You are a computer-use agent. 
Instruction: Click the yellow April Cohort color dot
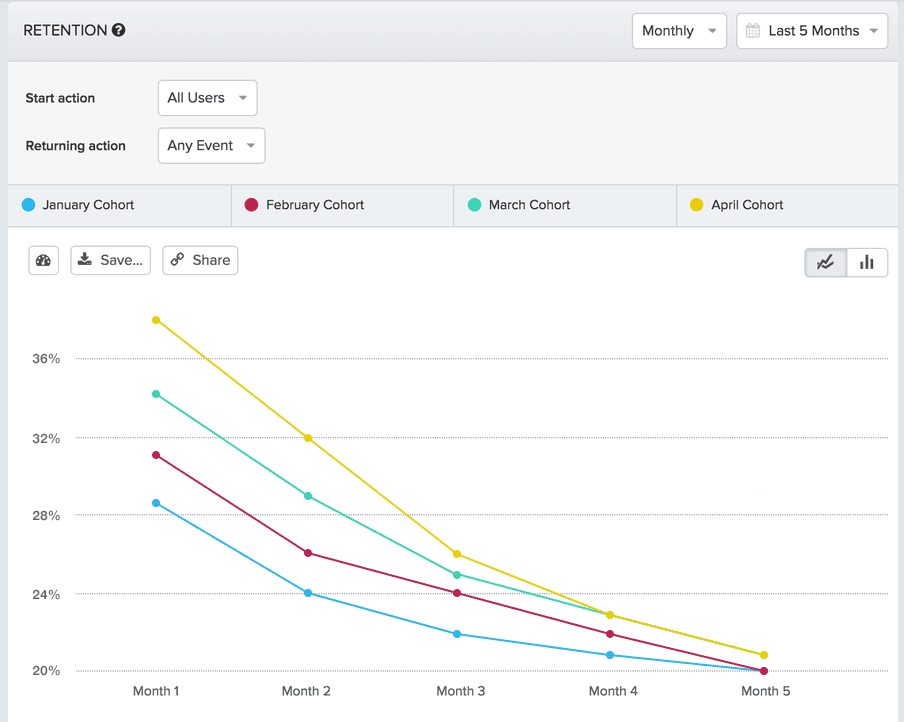click(697, 205)
